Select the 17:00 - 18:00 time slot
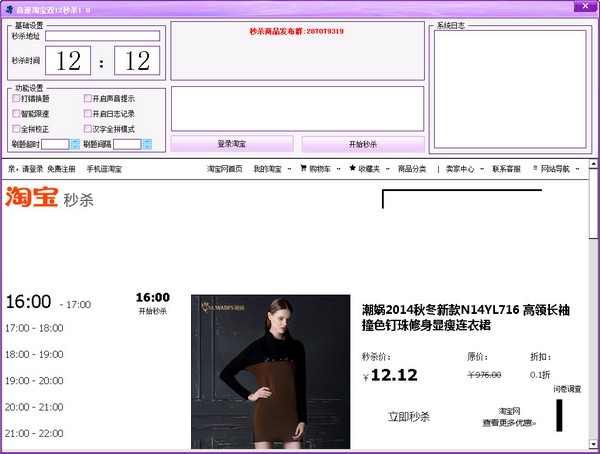Image resolution: width=600 pixels, height=454 pixels. point(34,328)
